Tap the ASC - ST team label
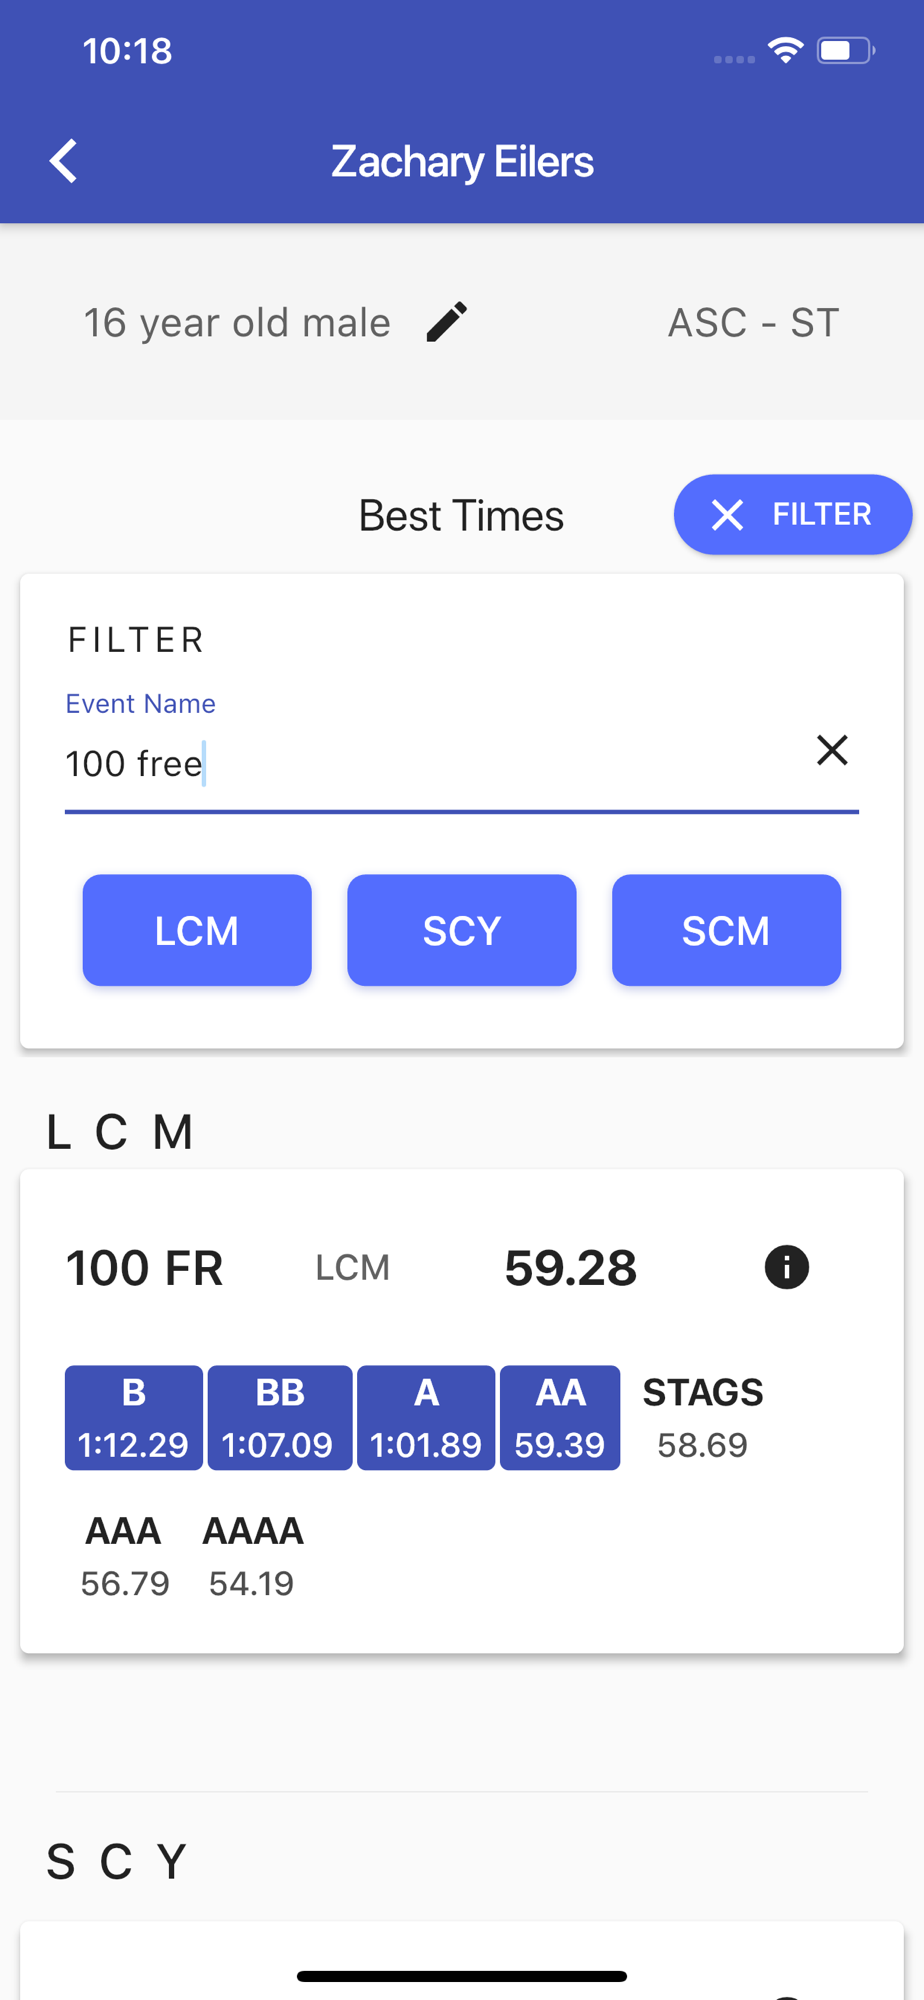This screenshot has width=924, height=2000. click(753, 323)
